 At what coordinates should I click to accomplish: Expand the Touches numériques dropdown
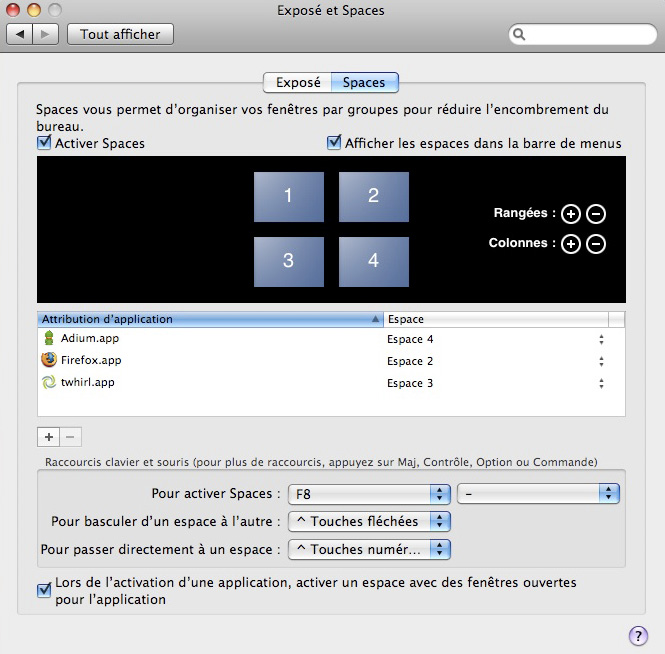click(x=368, y=549)
